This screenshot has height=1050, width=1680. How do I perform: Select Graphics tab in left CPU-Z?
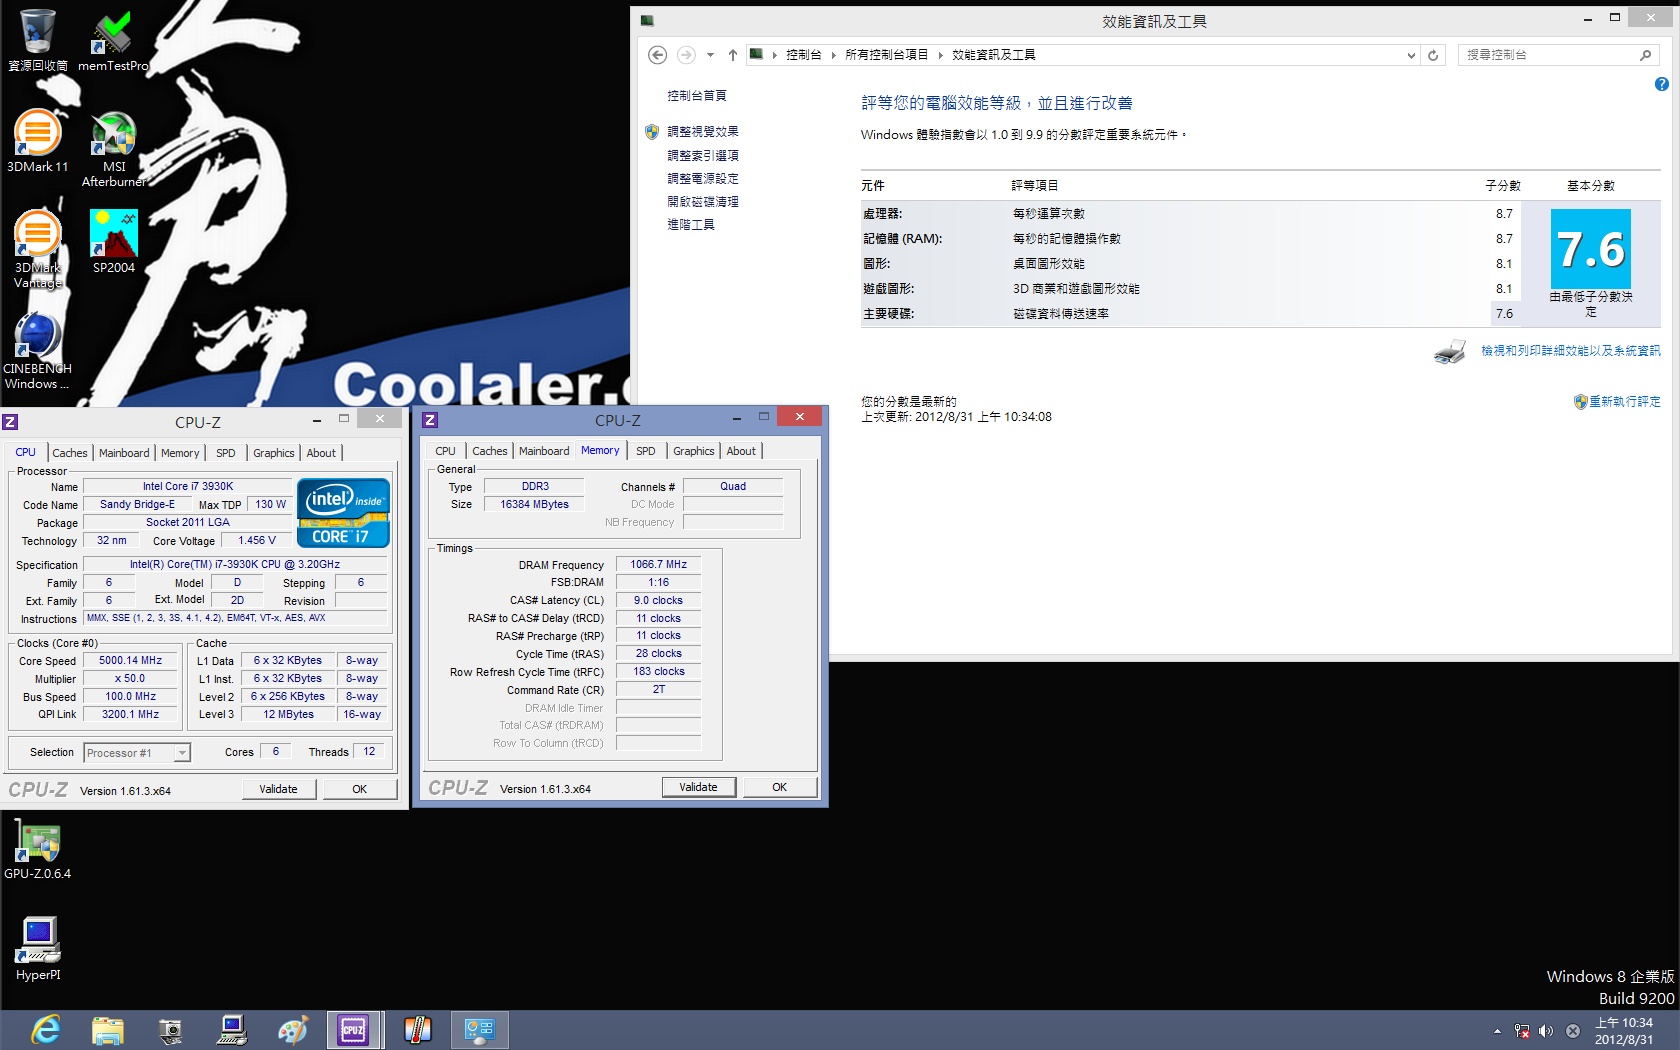point(274,453)
